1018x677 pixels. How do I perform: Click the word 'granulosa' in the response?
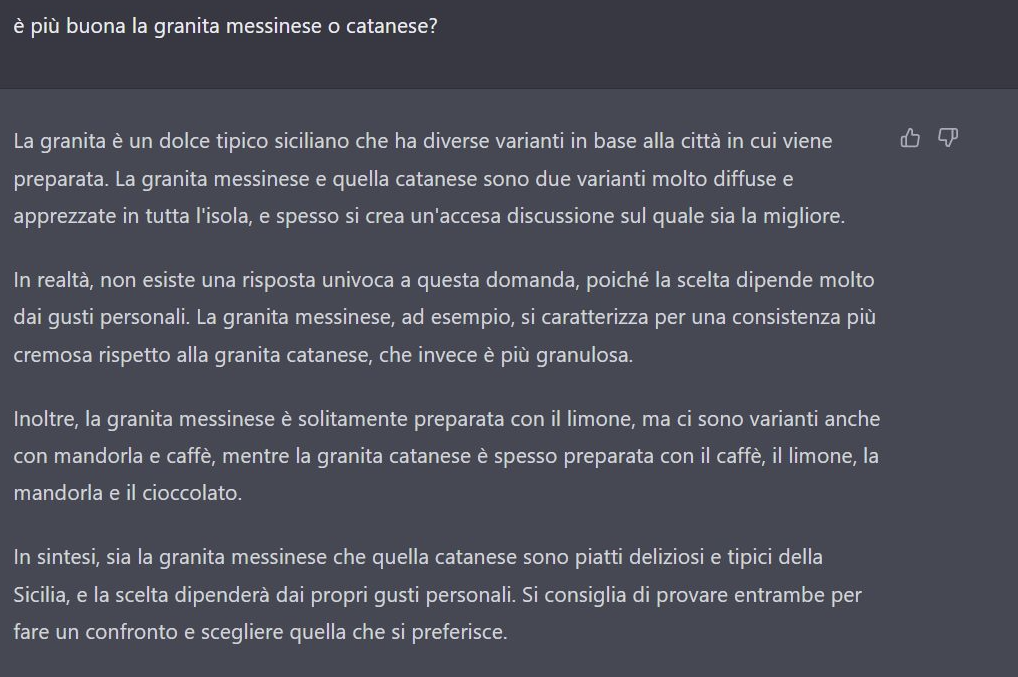click(582, 355)
